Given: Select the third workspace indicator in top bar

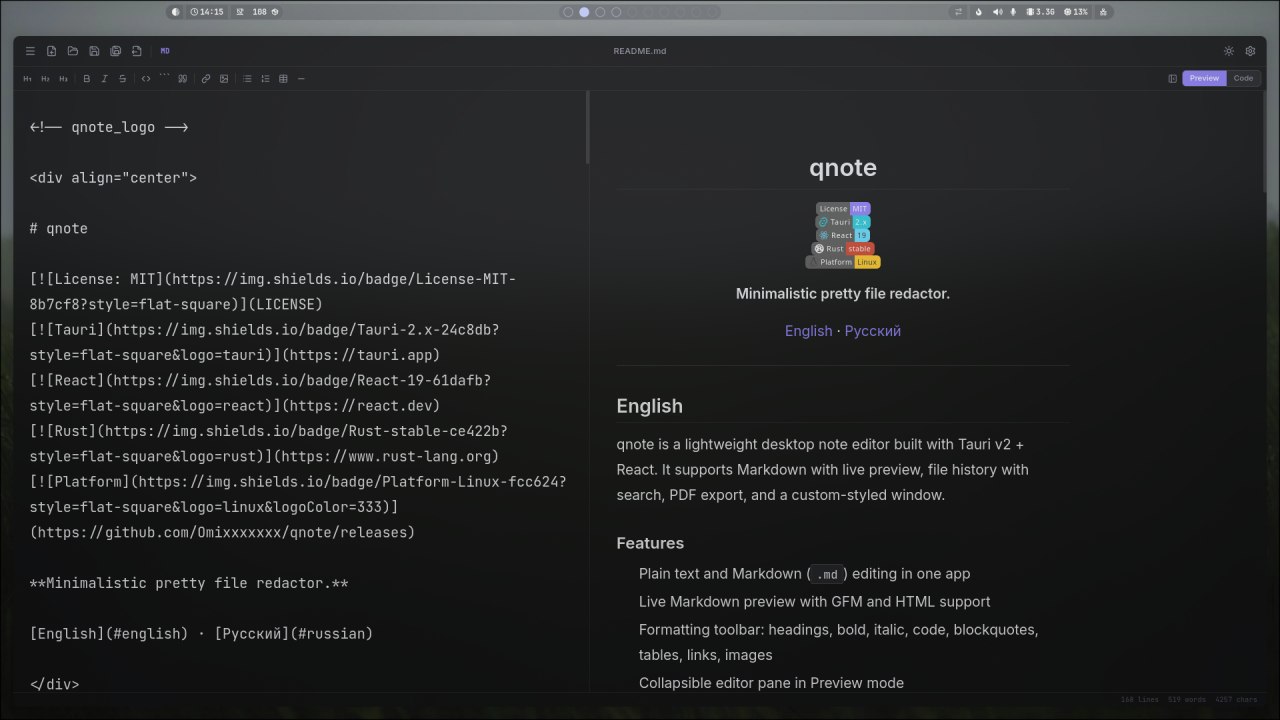Looking at the screenshot, I should pyautogui.click(x=600, y=12).
